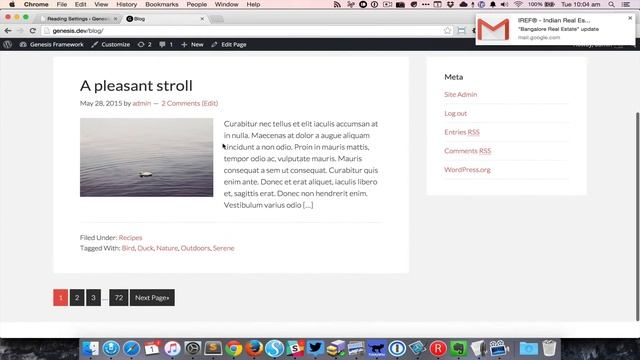640x360 pixels.
Task: Open the Trash in the dock
Action: pyautogui.click(x=549, y=348)
